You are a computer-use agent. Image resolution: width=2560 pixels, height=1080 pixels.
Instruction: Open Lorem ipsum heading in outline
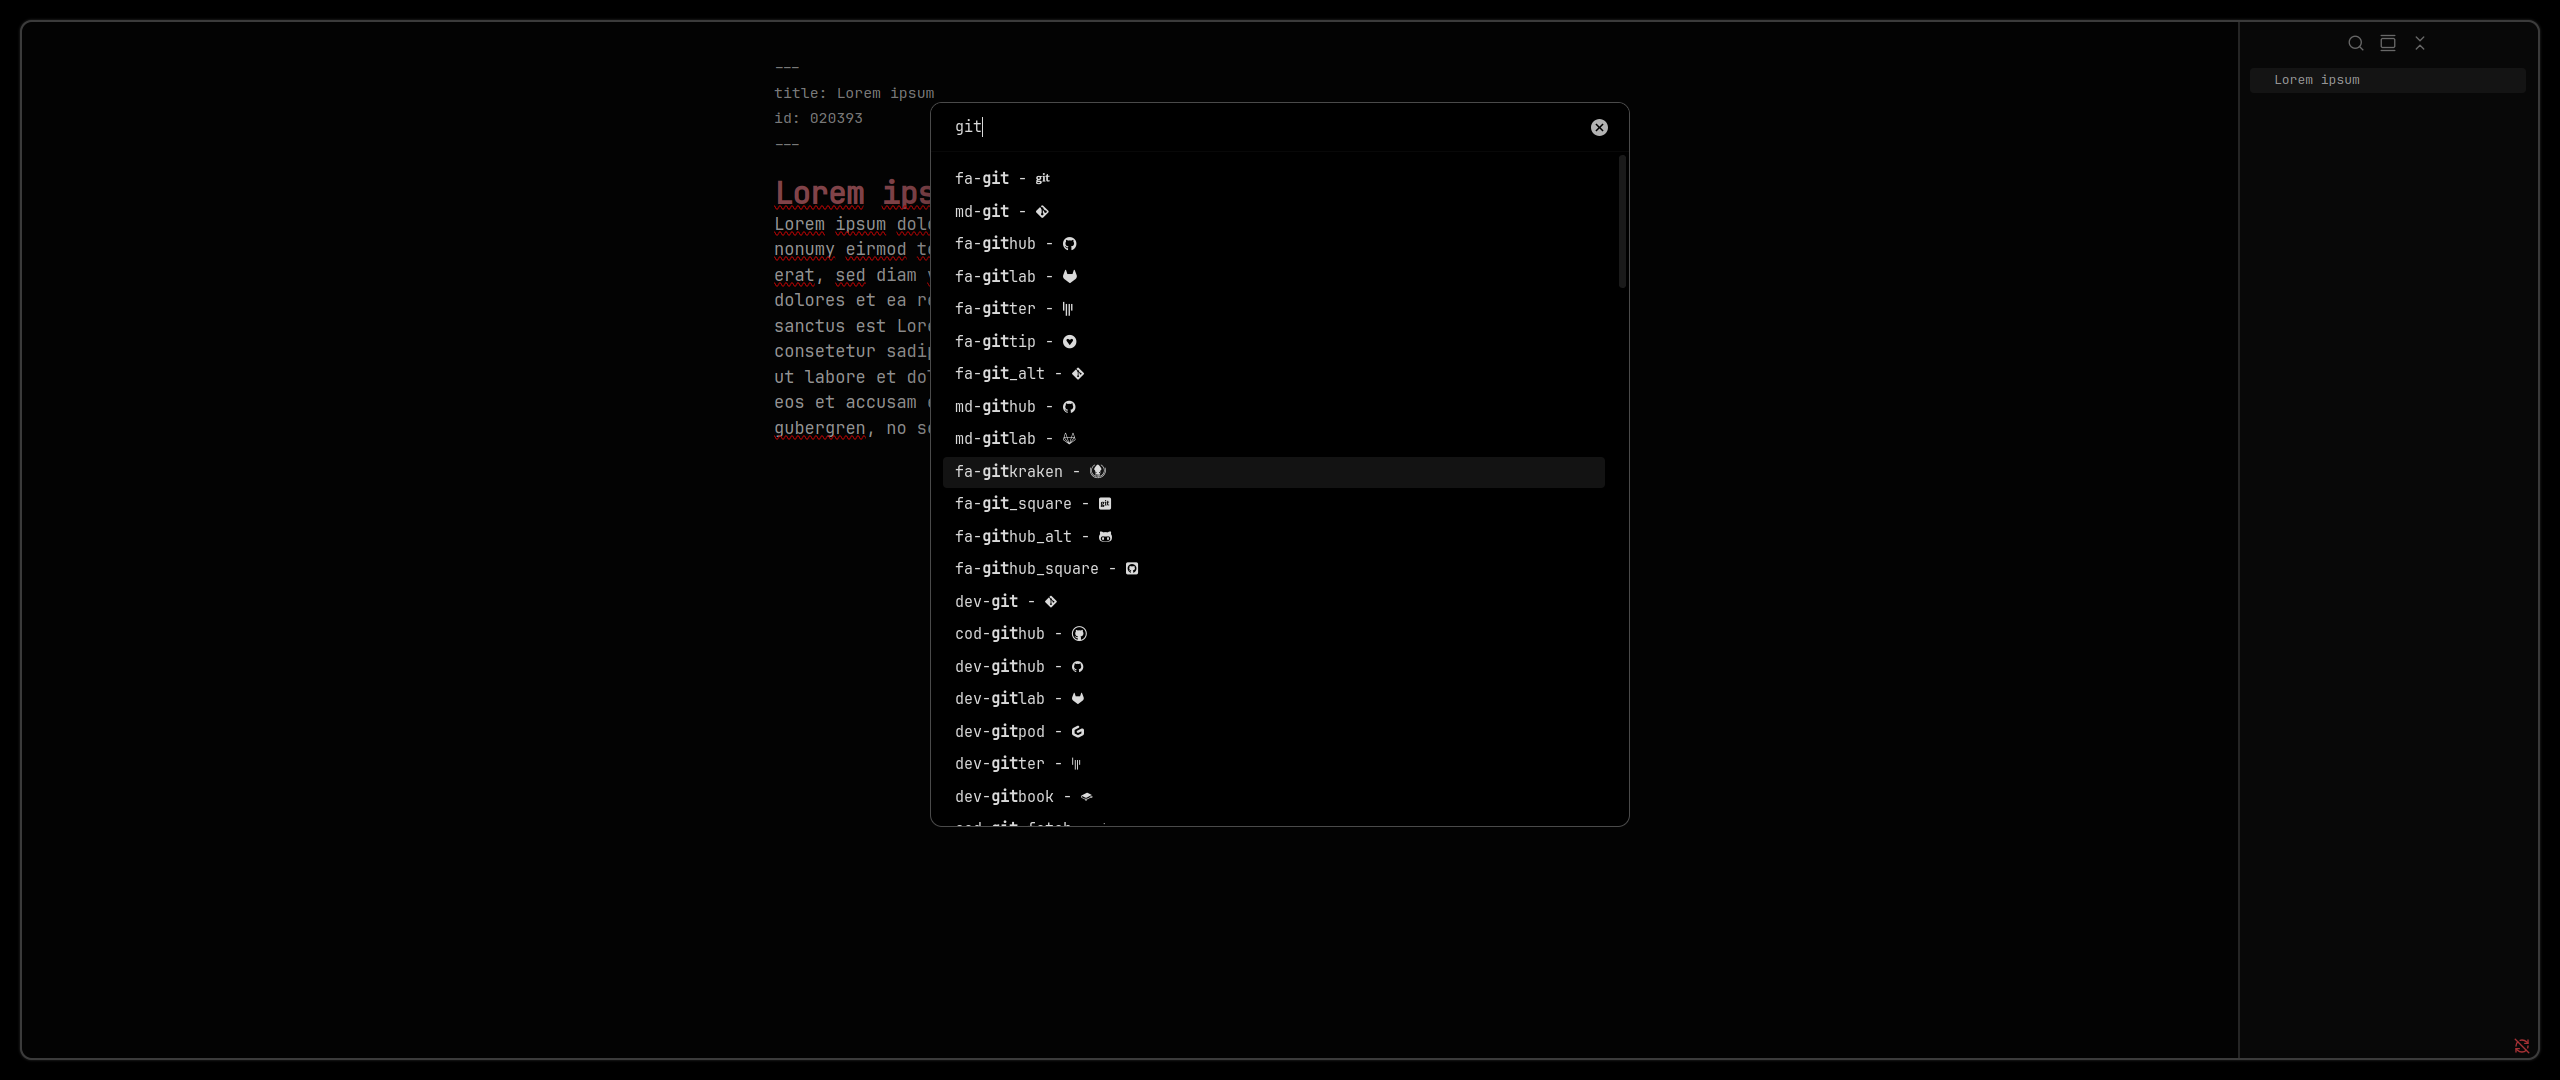(2316, 80)
